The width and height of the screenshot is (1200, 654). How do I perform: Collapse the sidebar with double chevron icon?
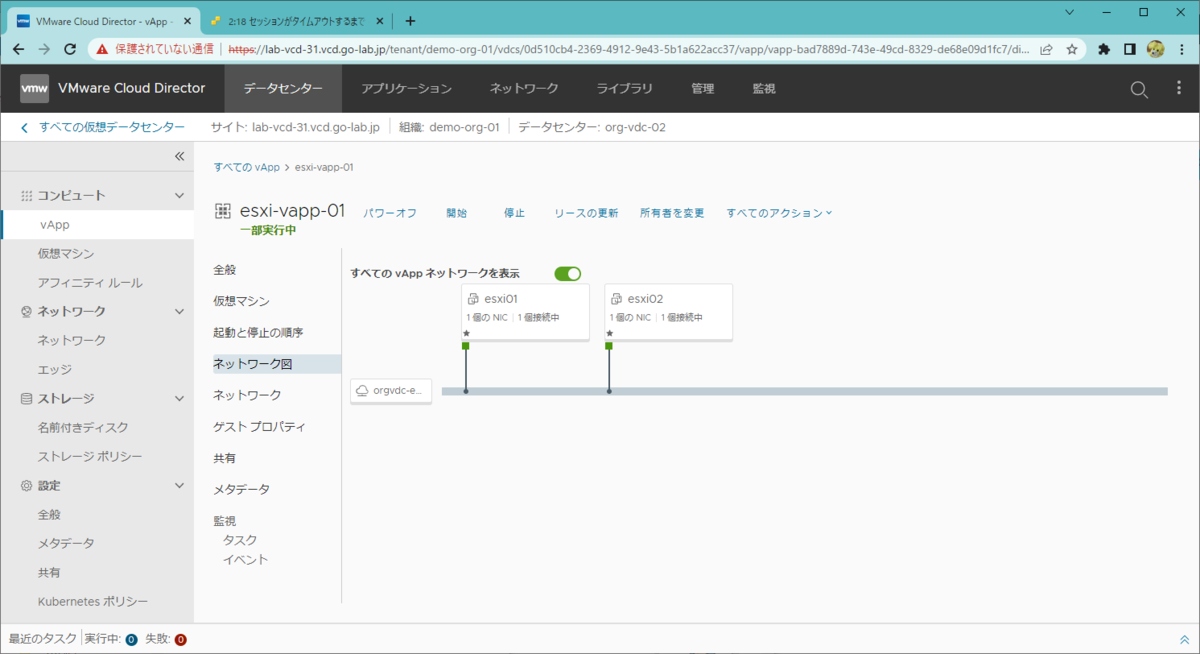click(x=180, y=156)
